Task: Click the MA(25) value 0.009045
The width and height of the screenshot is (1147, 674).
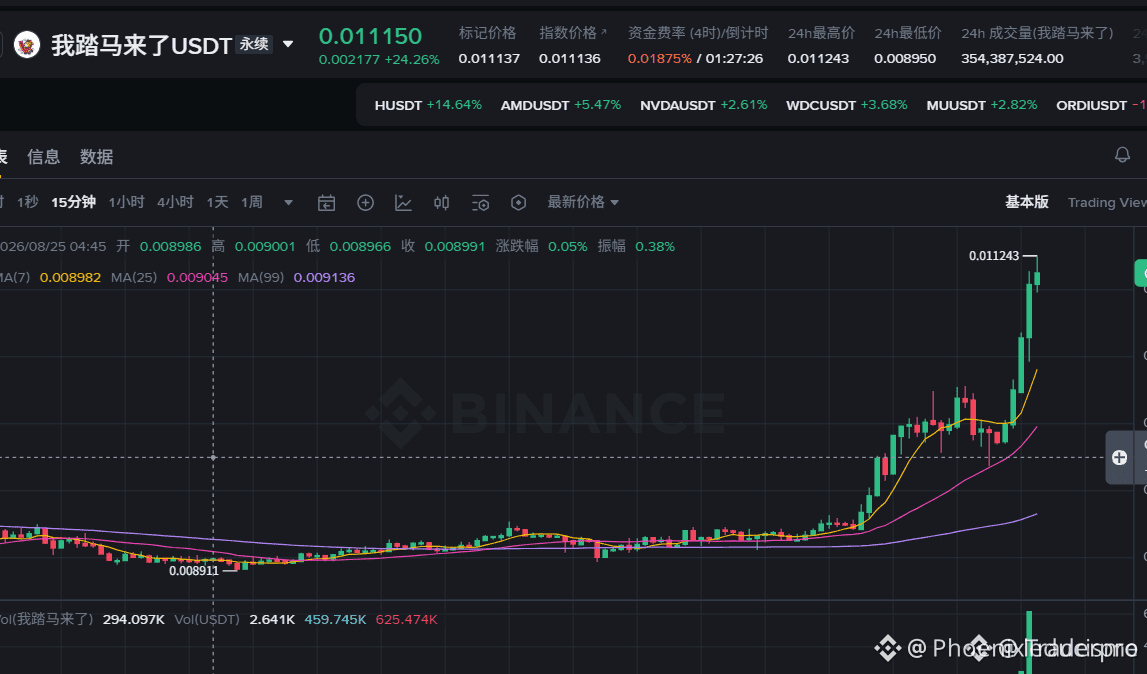Action: pos(197,277)
